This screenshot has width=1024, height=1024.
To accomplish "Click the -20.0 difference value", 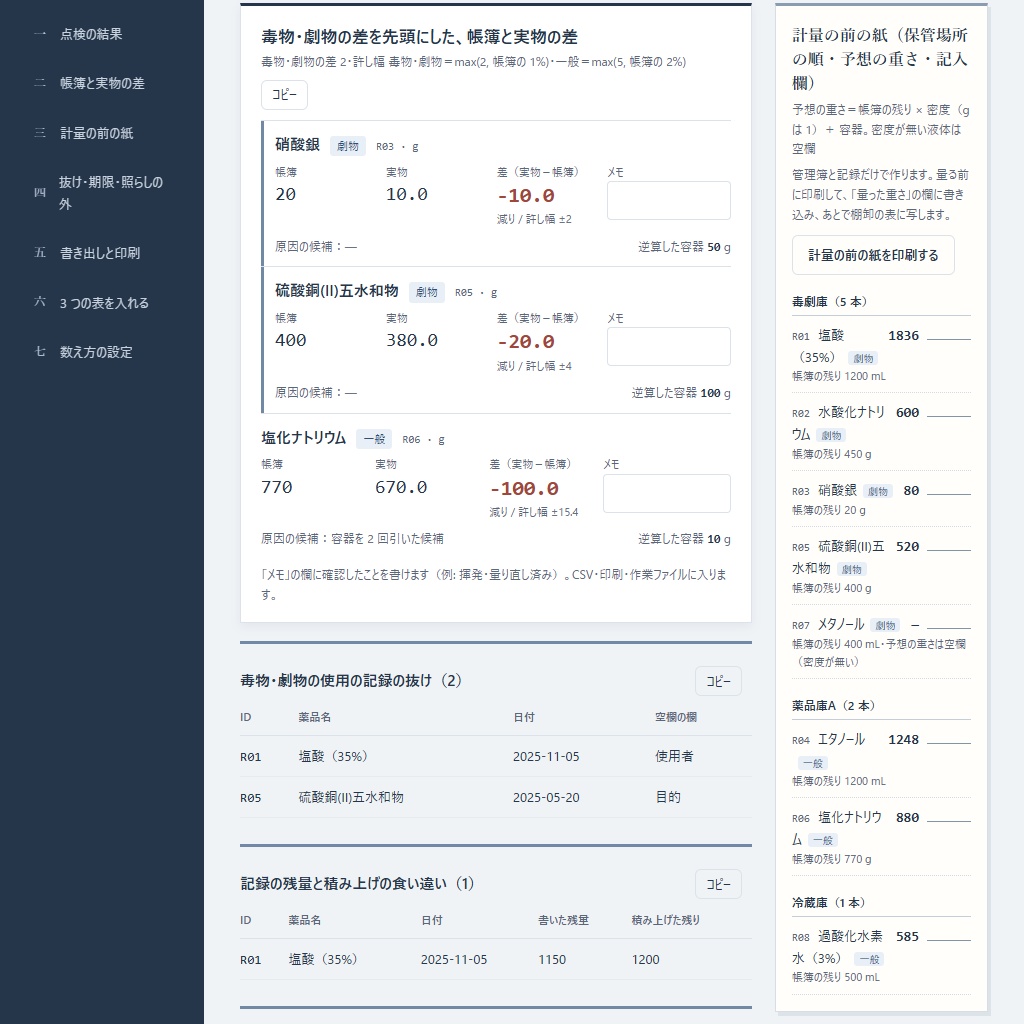I will 526,342.
